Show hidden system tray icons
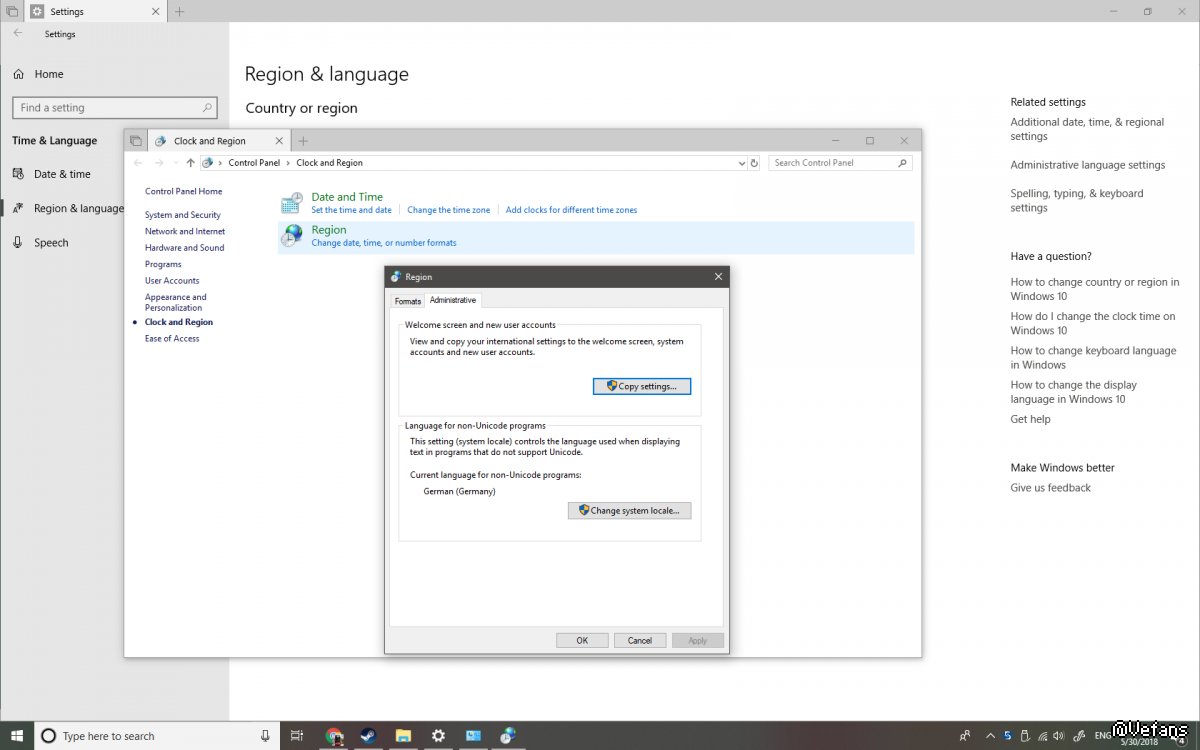This screenshot has width=1200, height=750. (990, 736)
